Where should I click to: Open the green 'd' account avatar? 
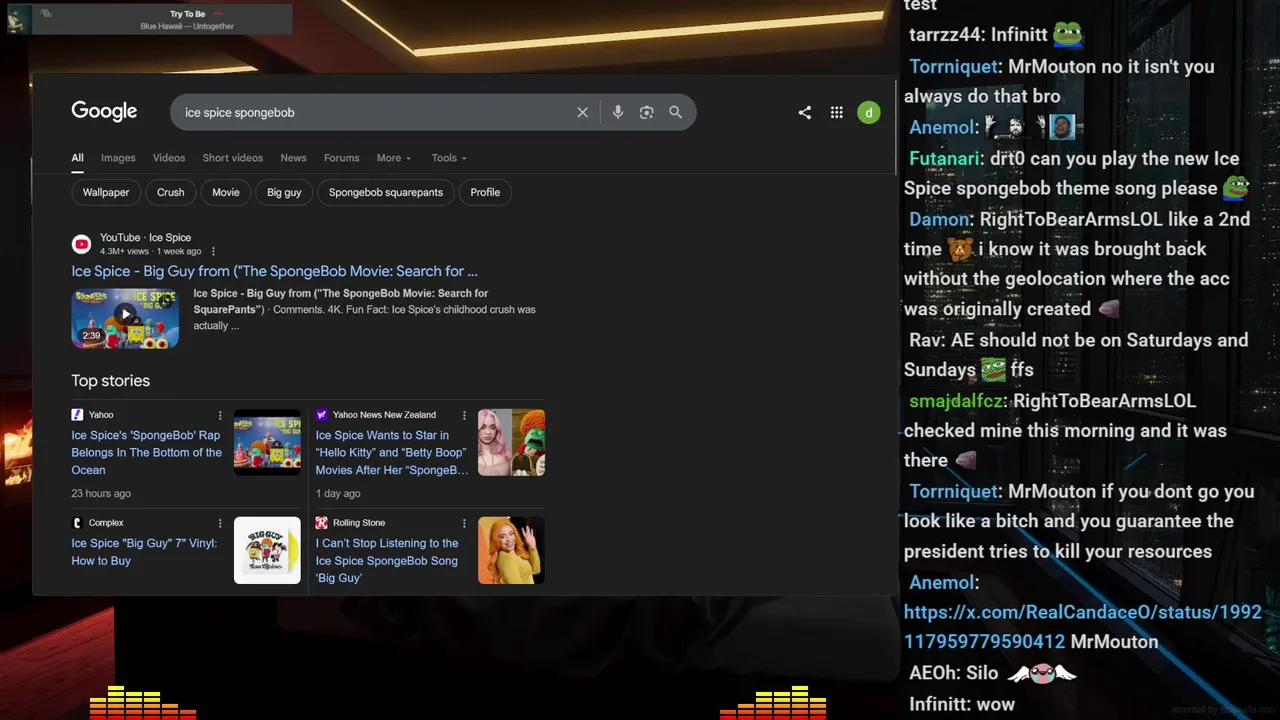(869, 112)
